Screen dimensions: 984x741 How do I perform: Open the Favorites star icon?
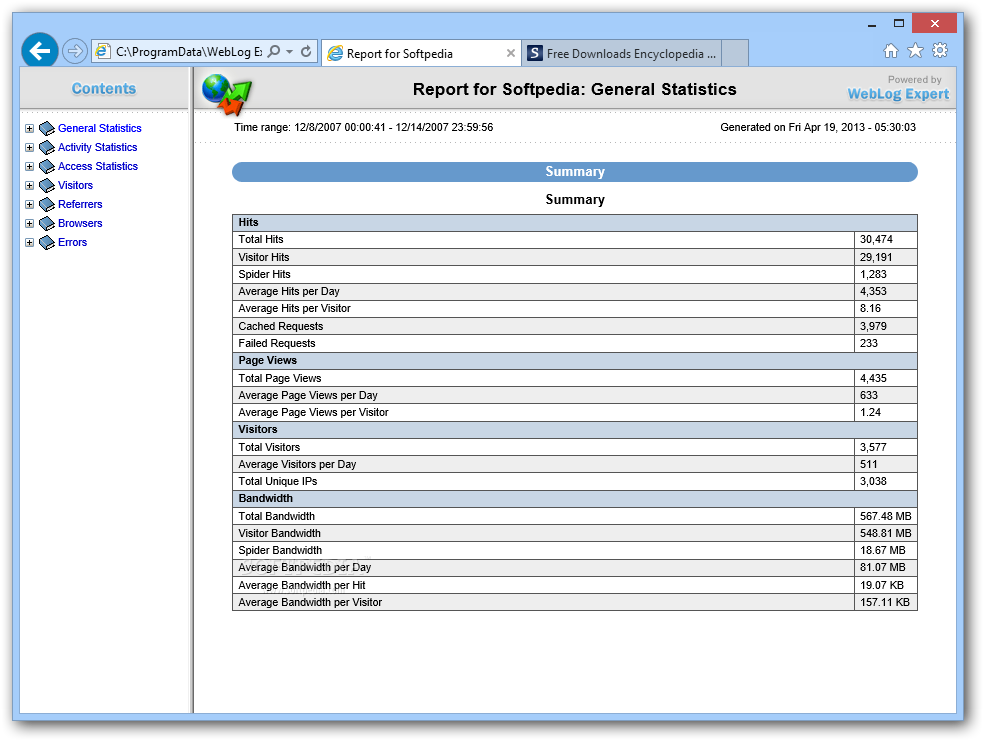916,50
